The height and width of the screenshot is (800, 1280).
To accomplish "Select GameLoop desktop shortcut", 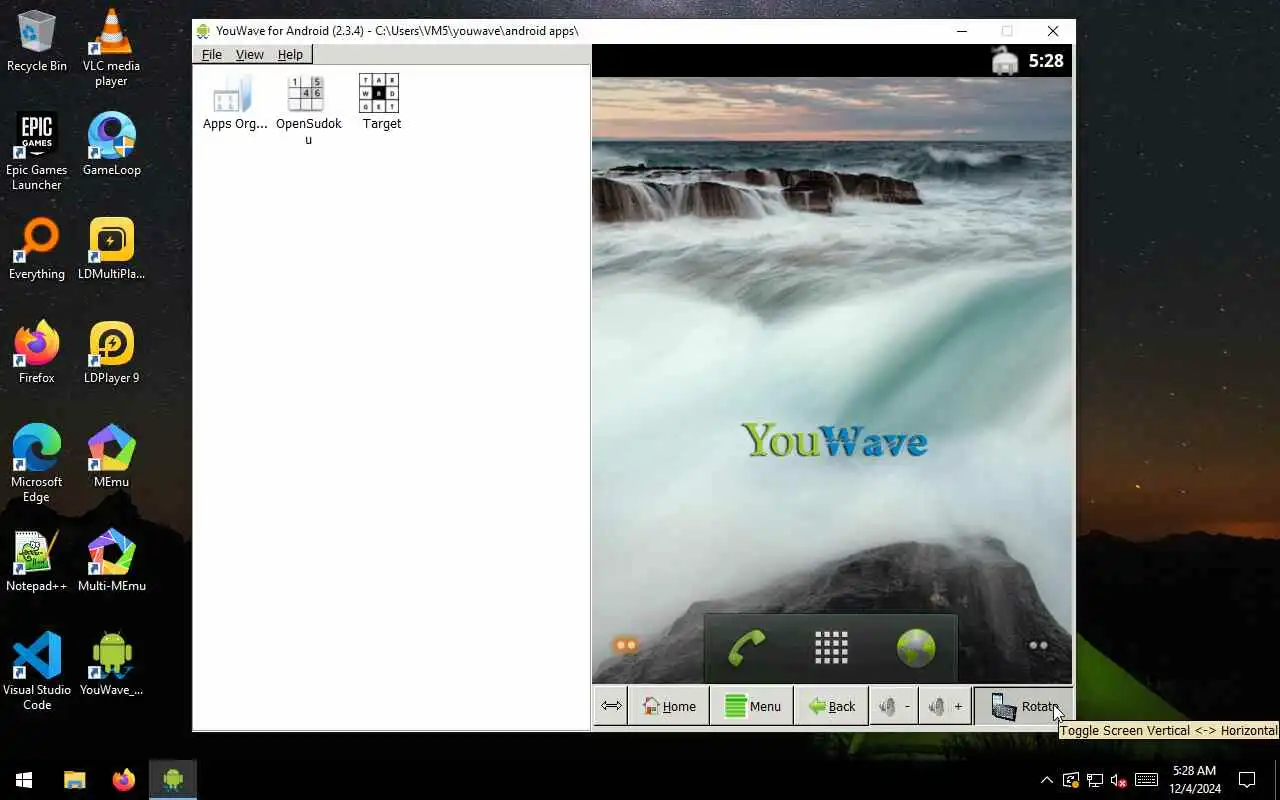I will (111, 144).
